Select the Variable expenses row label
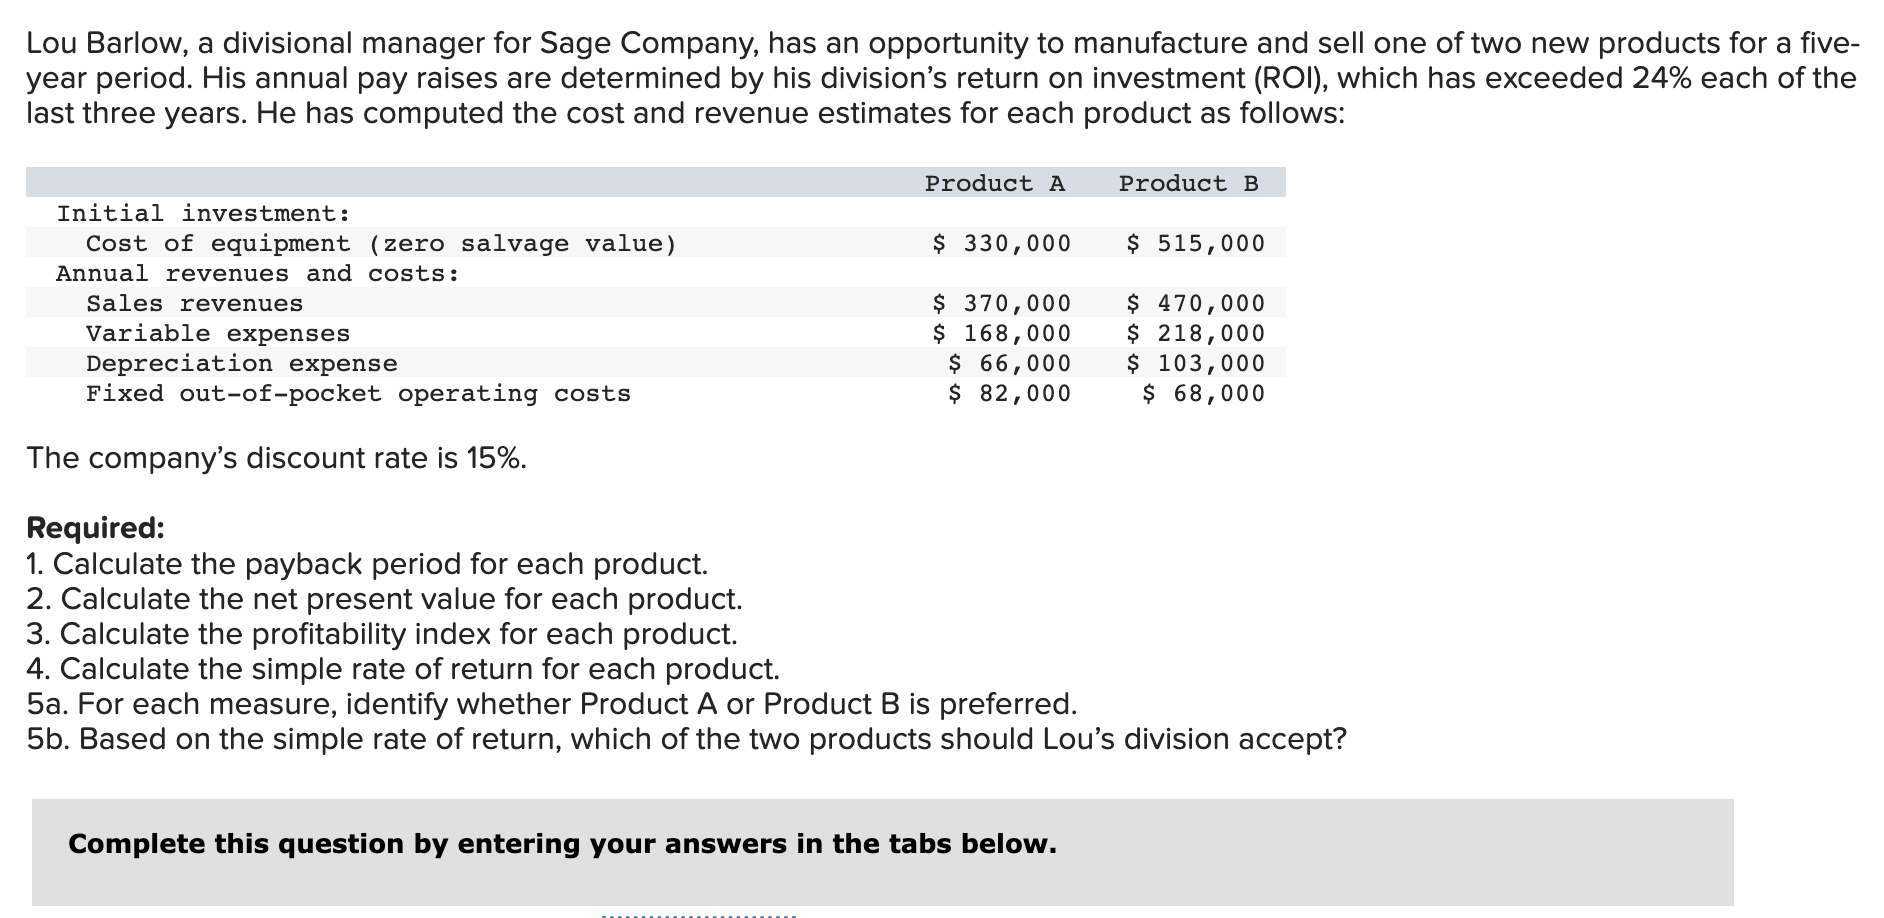1884x918 pixels. pyautogui.click(x=218, y=333)
